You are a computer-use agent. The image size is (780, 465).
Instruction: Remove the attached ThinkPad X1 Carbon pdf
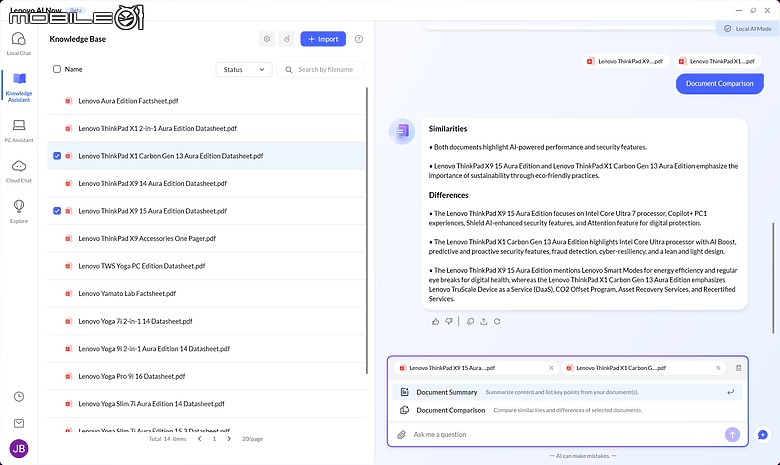click(x=718, y=368)
